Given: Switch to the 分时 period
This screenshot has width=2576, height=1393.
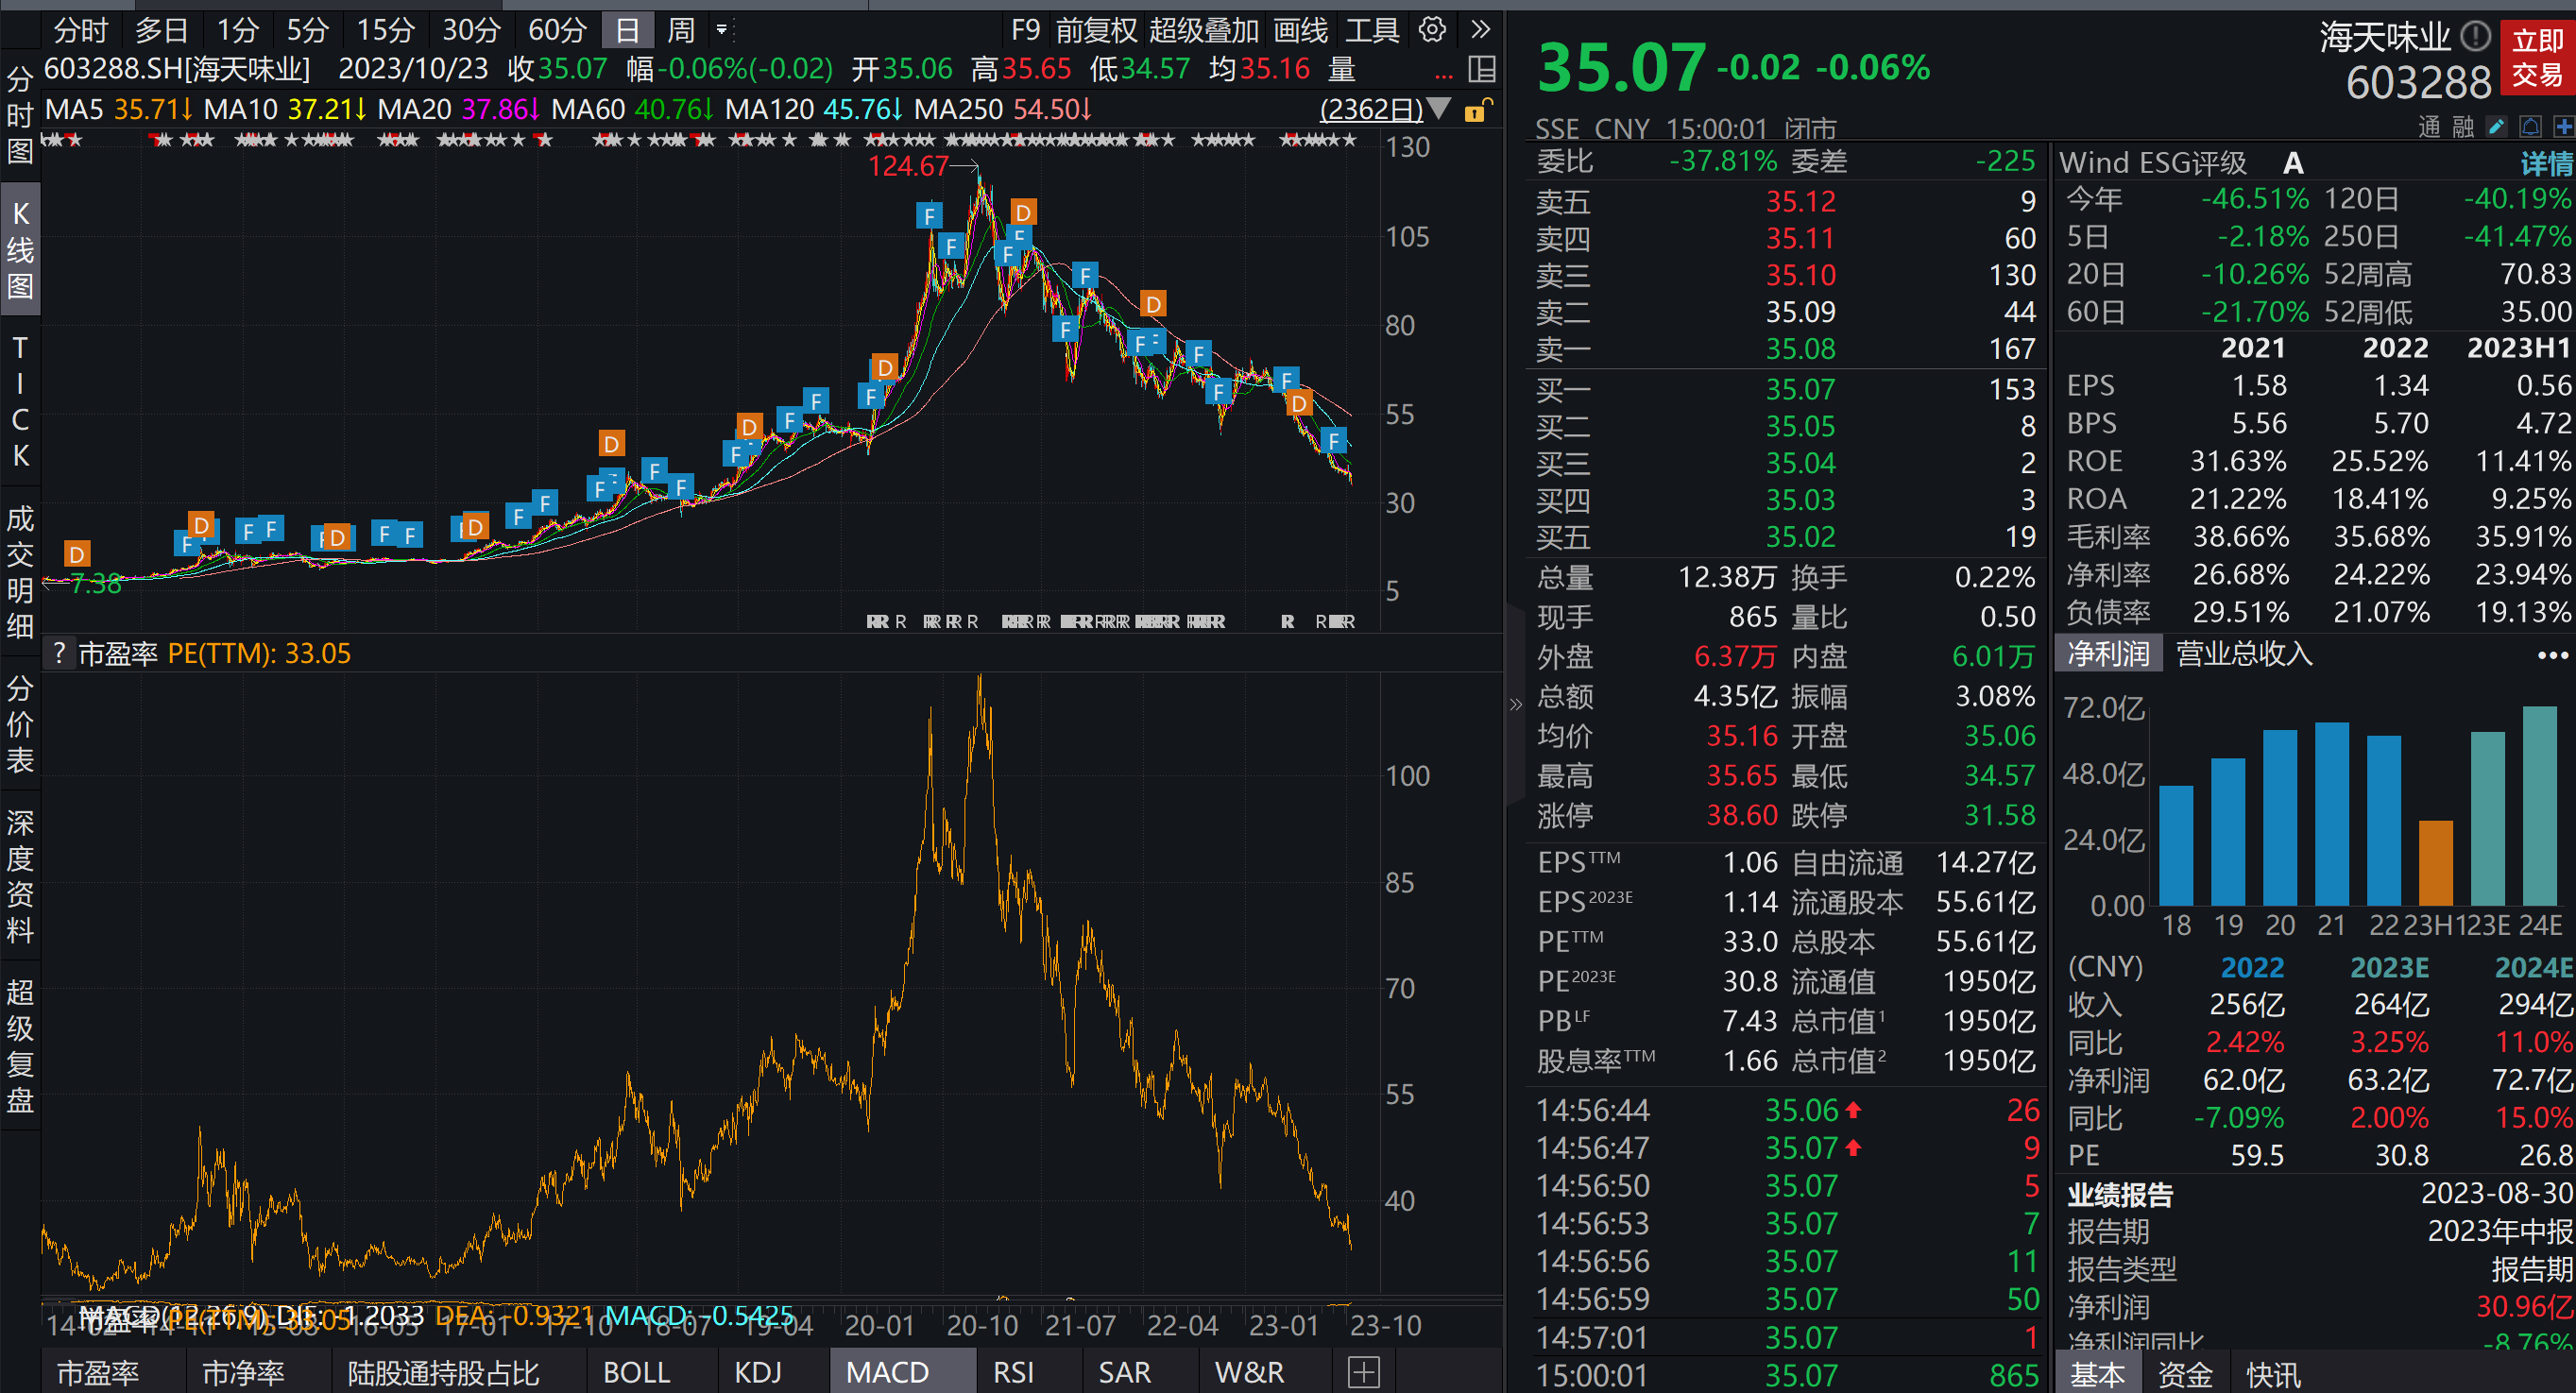Looking at the screenshot, I should coord(80,30).
